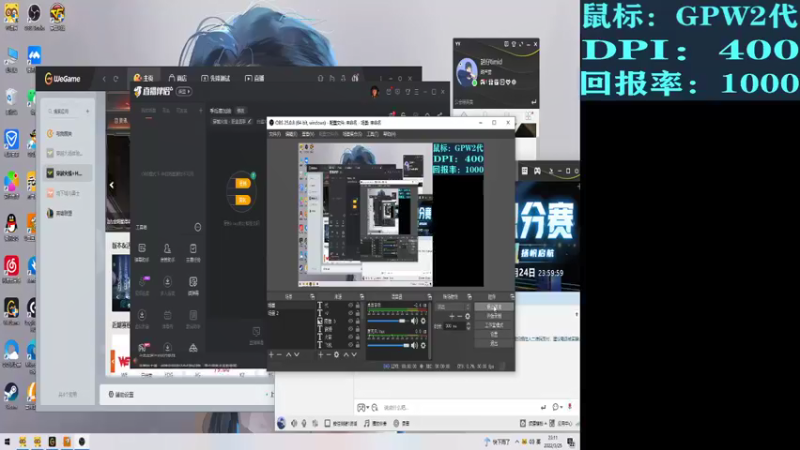Click the YY chat message input field
The image size is (800, 450).
click(459, 407)
